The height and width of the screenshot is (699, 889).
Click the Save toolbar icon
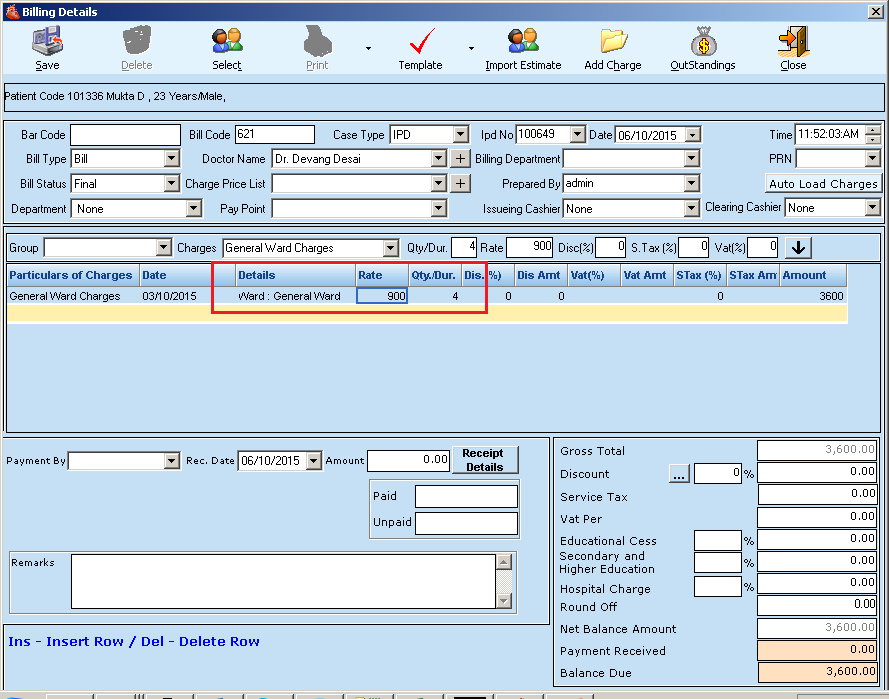click(47, 42)
